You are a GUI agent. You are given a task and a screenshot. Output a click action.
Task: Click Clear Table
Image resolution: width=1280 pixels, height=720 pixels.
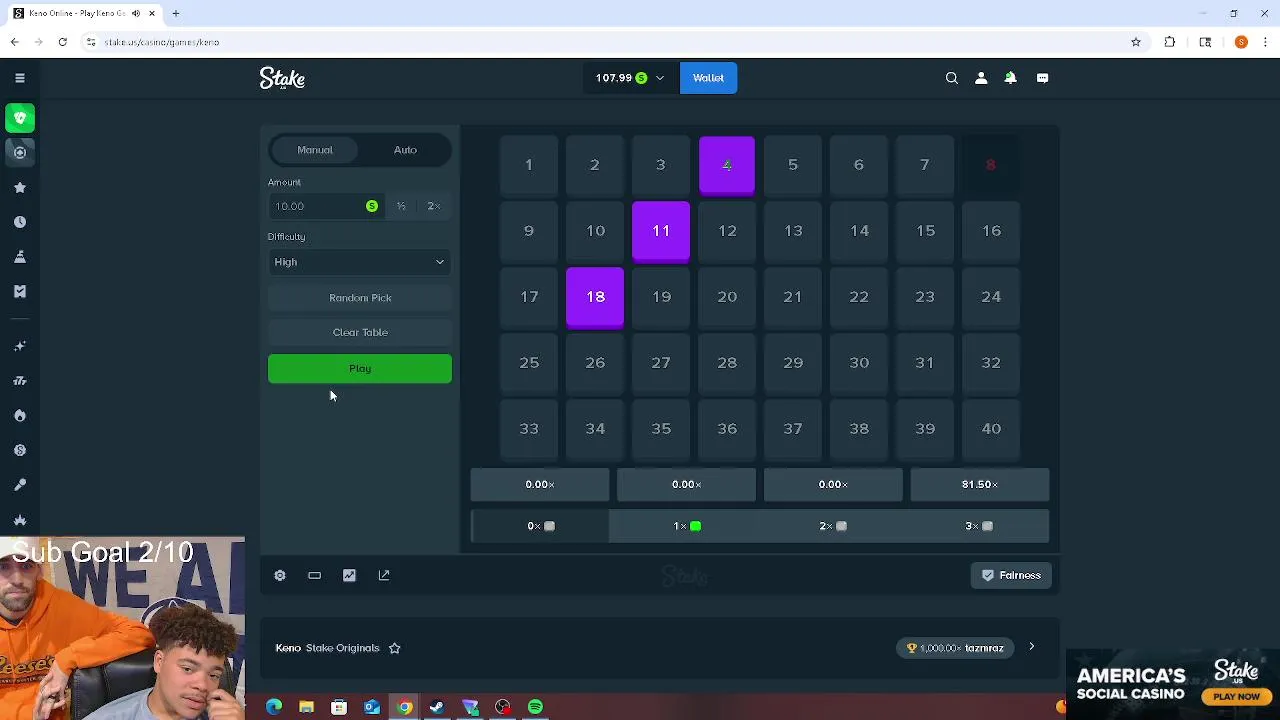click(360, 332)
